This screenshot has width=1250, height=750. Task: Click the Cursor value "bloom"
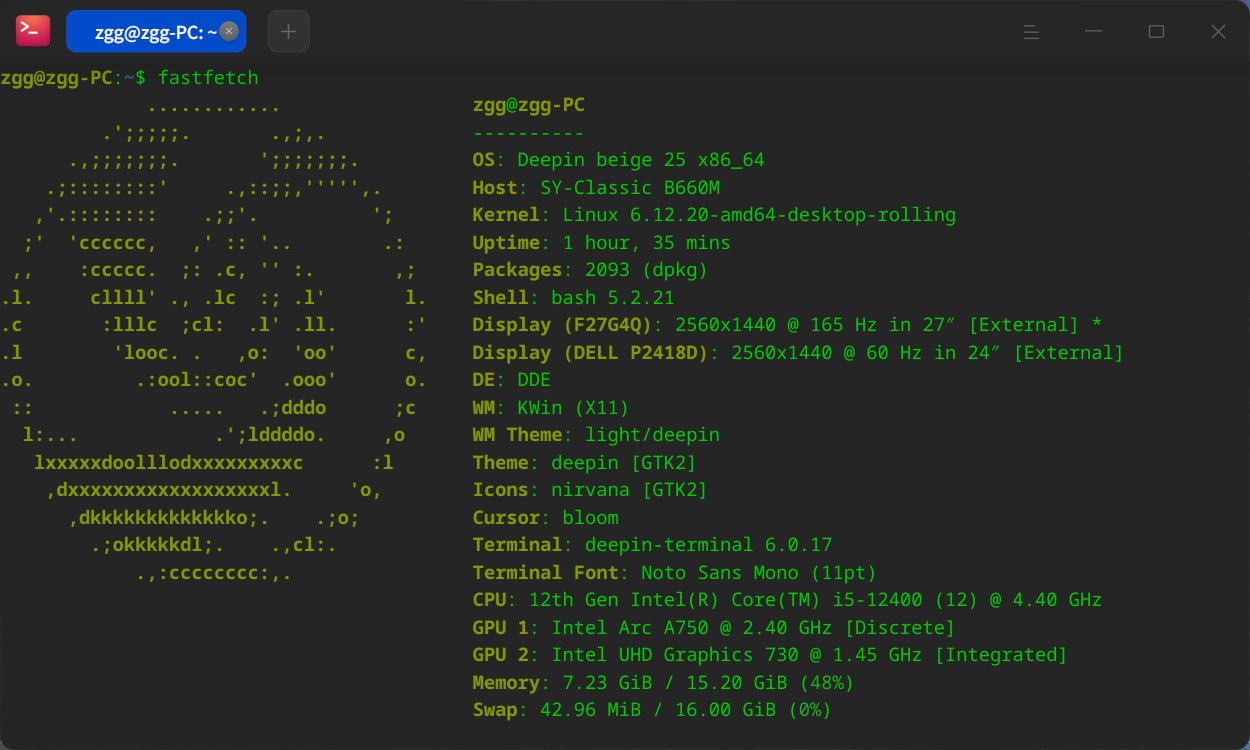click(x=590, y=518)
